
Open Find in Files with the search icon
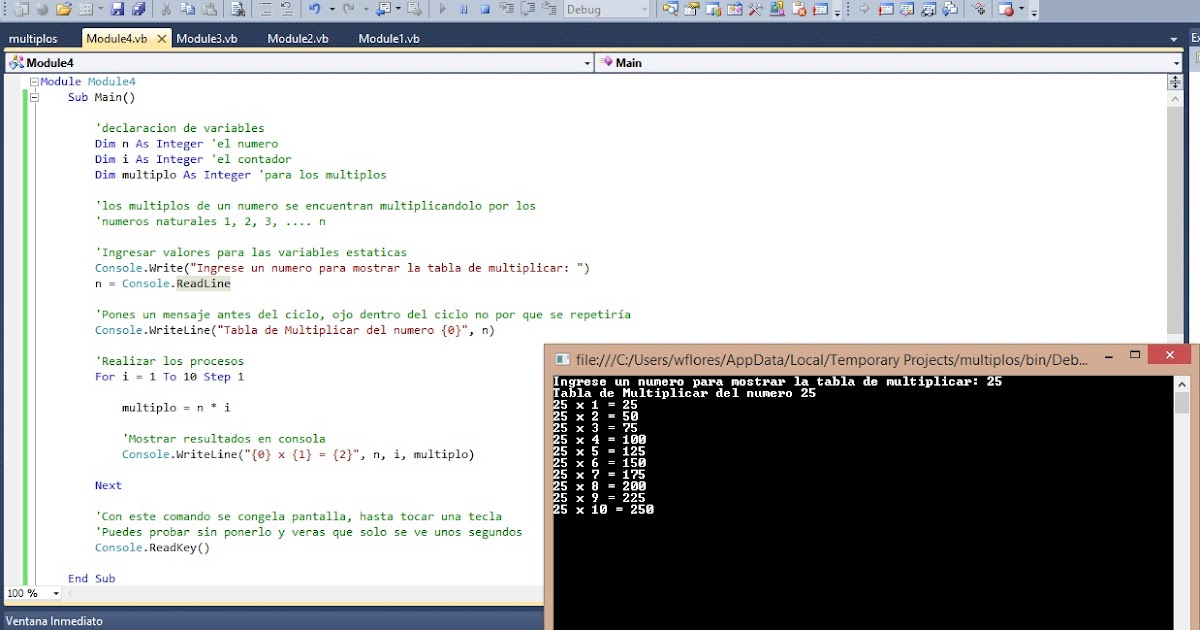click(x=238, y=9)
